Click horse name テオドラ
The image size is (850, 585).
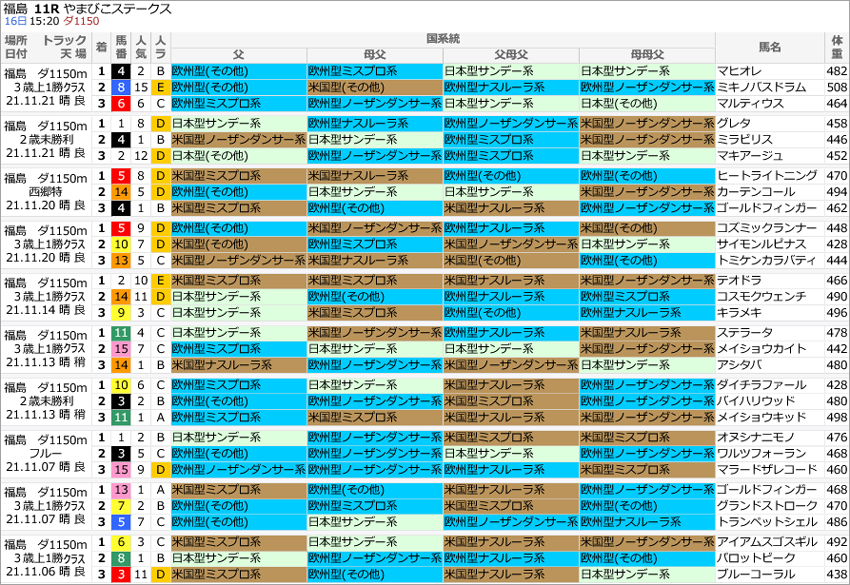[x=739, y=280]
